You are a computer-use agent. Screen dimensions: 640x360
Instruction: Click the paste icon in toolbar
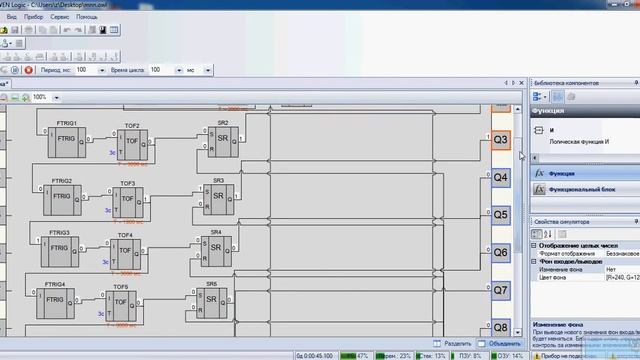point(53,30)
